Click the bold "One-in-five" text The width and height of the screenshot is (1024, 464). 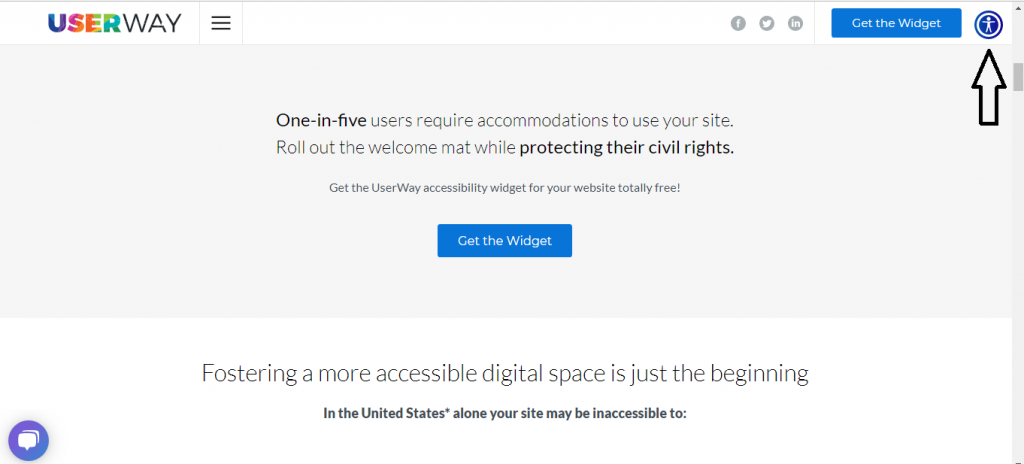(321, 120)
